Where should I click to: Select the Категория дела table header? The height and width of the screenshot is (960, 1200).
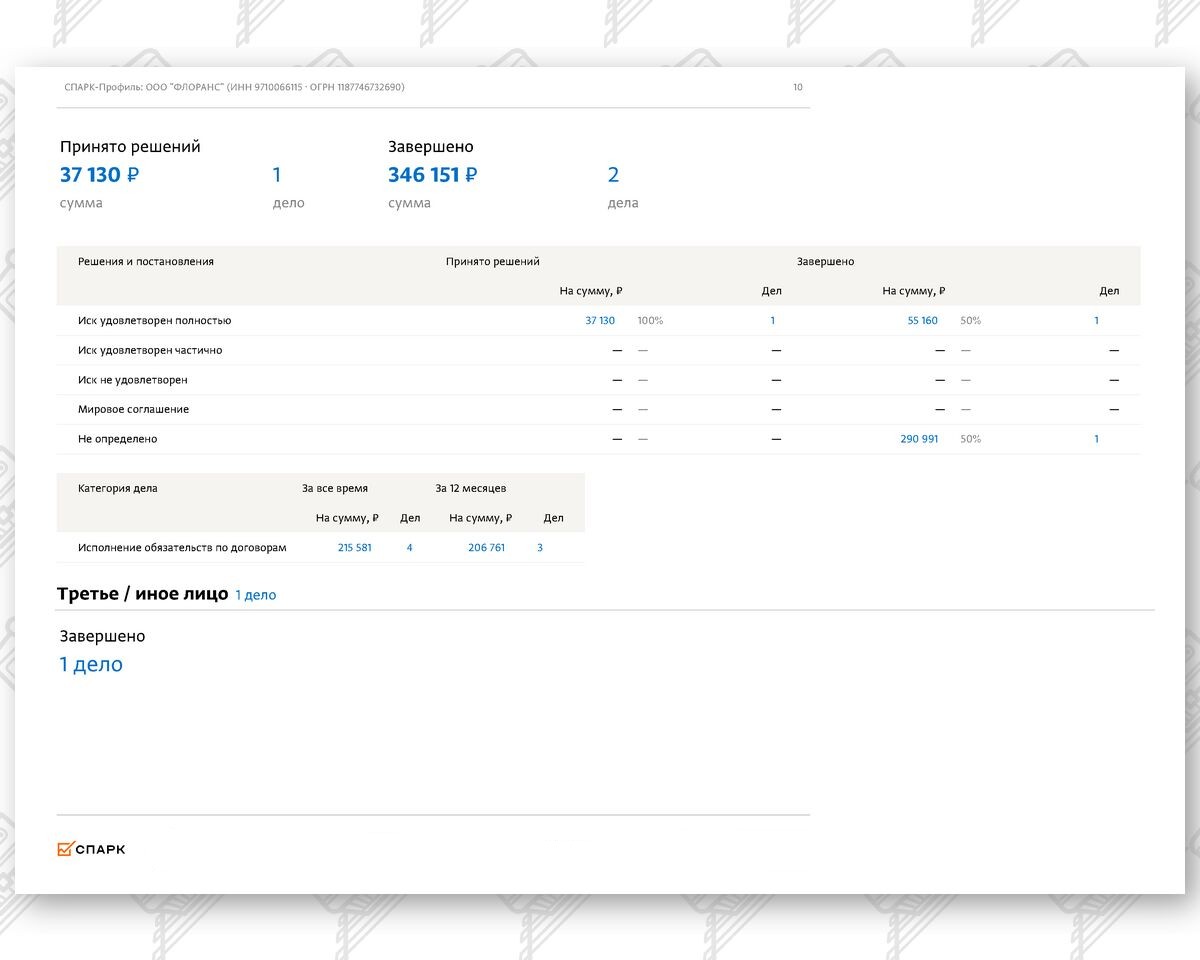(117, 489)
